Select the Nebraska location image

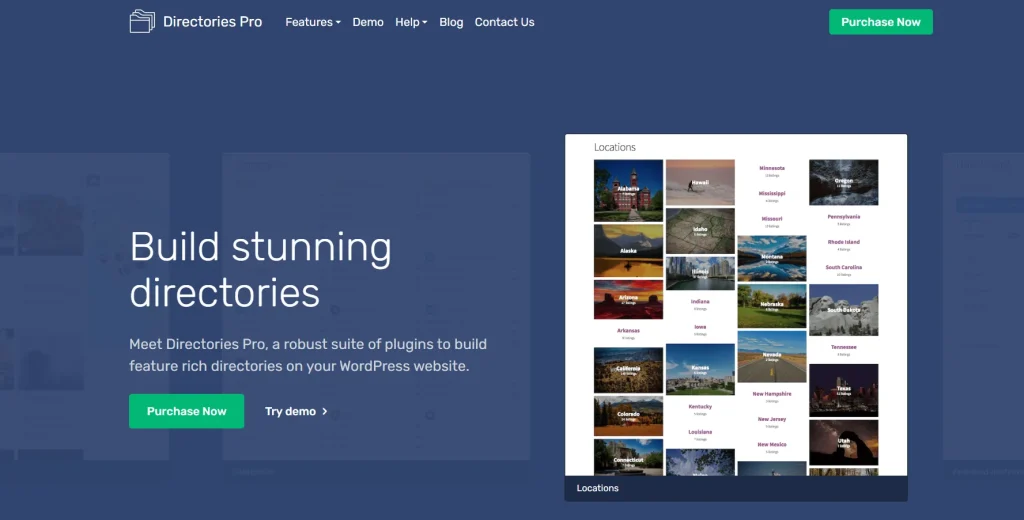point(772,306)
